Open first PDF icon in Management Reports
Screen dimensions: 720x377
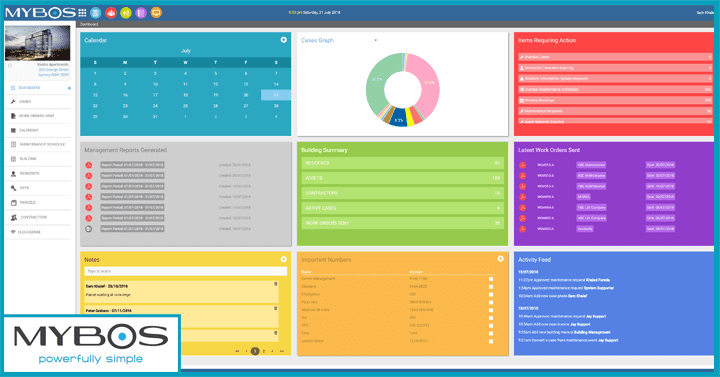tap(89, 165)
